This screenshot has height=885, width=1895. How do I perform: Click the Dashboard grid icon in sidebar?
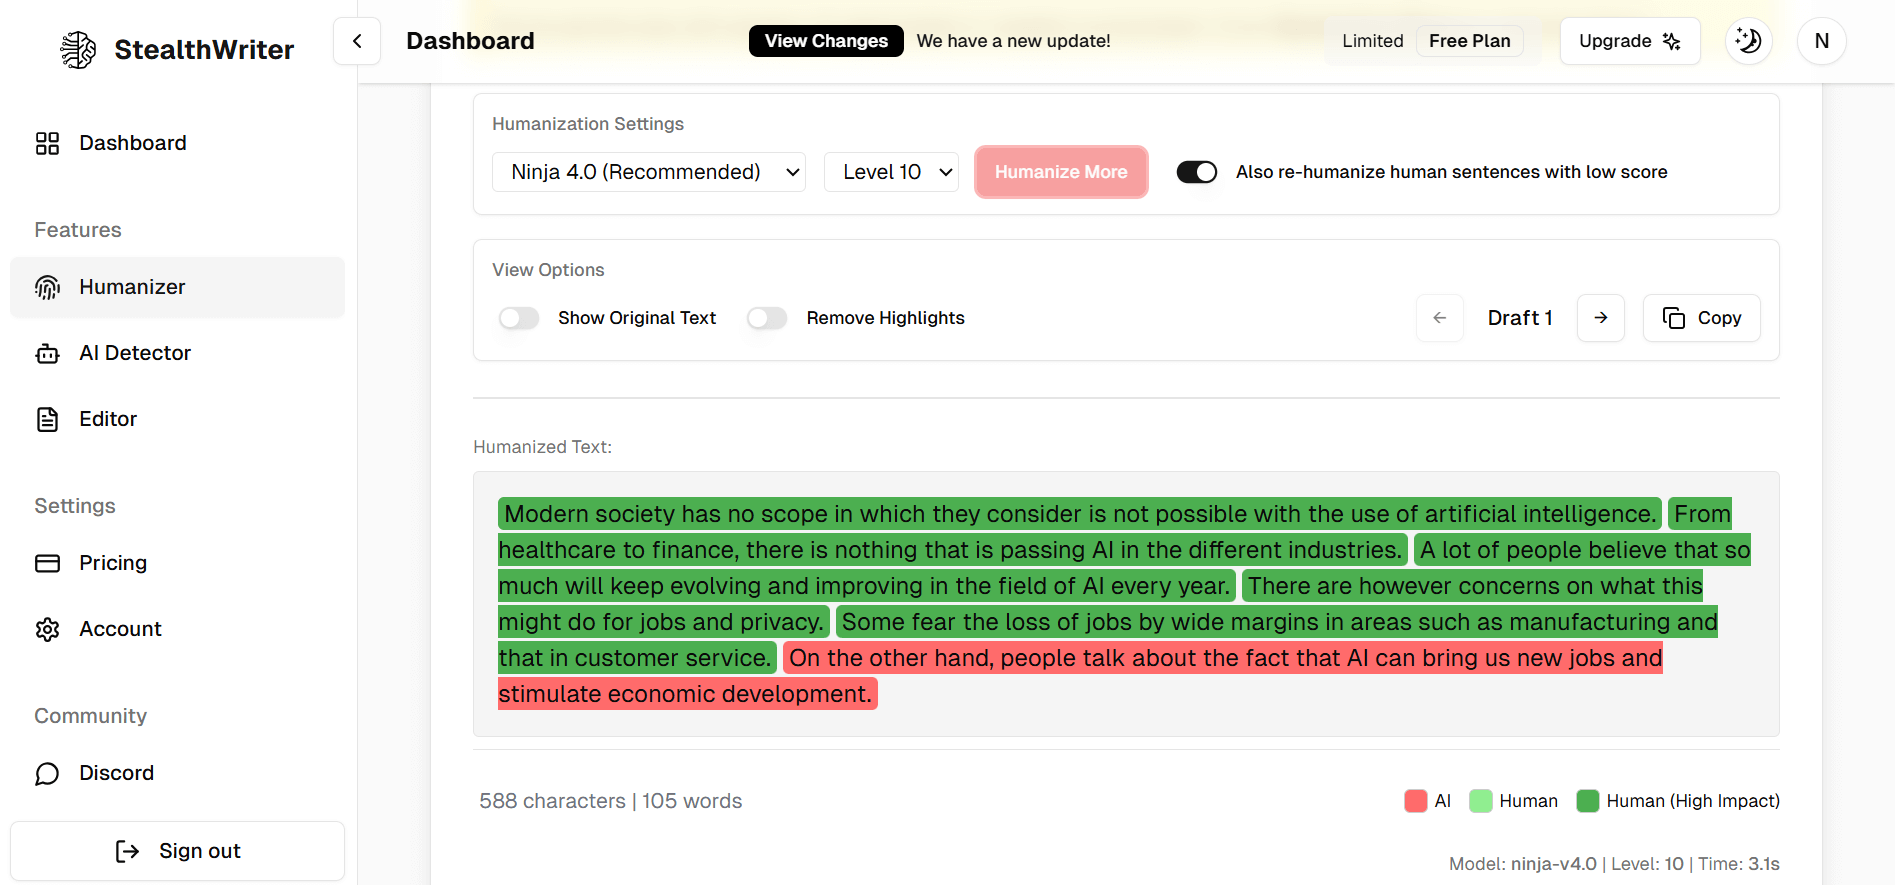click(x=47, y=143)
